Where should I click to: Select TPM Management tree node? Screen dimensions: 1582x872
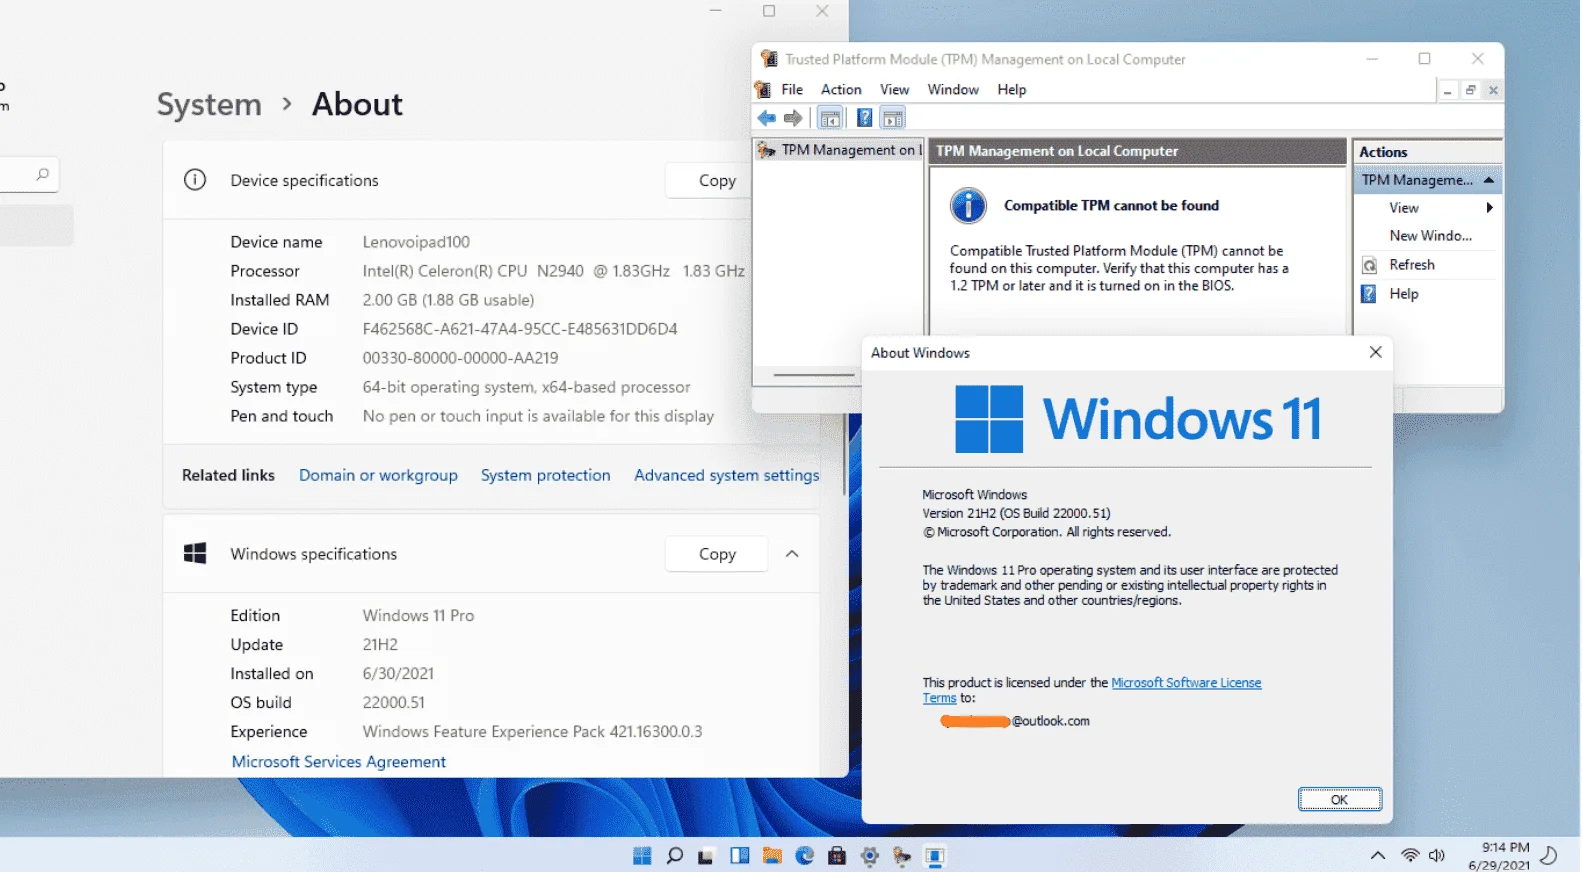[838, 150]
